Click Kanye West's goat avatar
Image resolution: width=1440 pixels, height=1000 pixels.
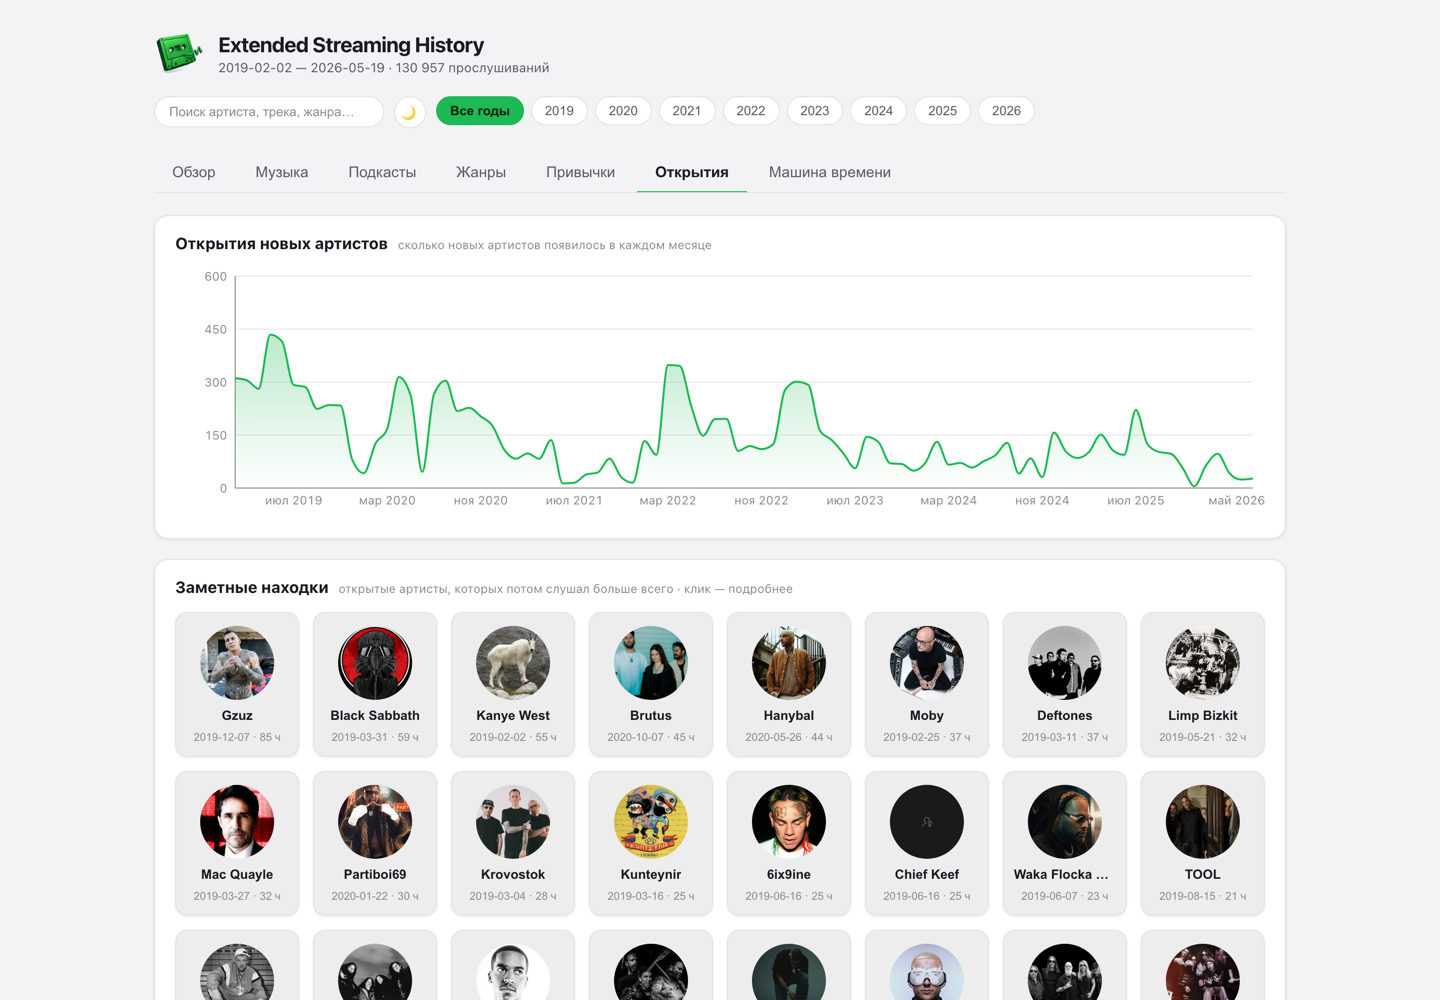(x=513, y=663)
